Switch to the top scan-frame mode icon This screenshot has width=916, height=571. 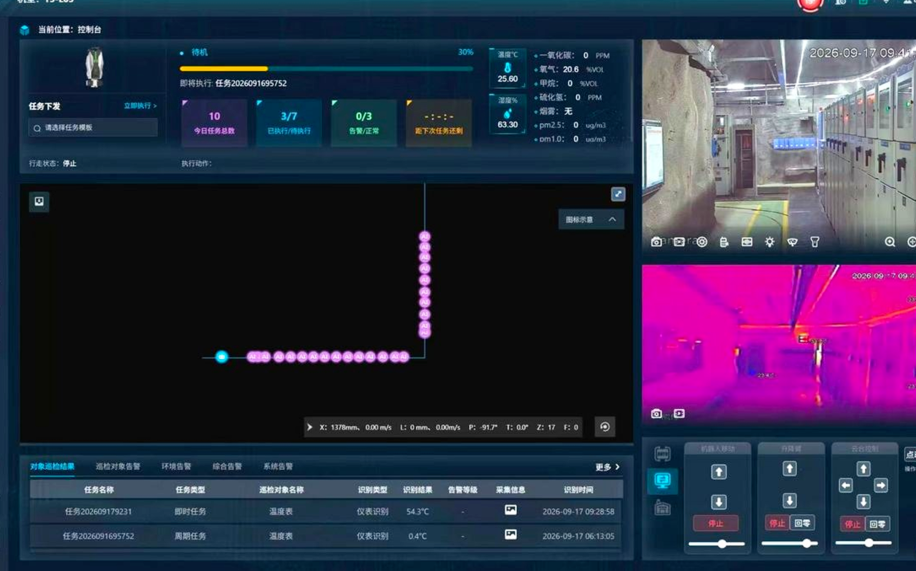(662, 454)
